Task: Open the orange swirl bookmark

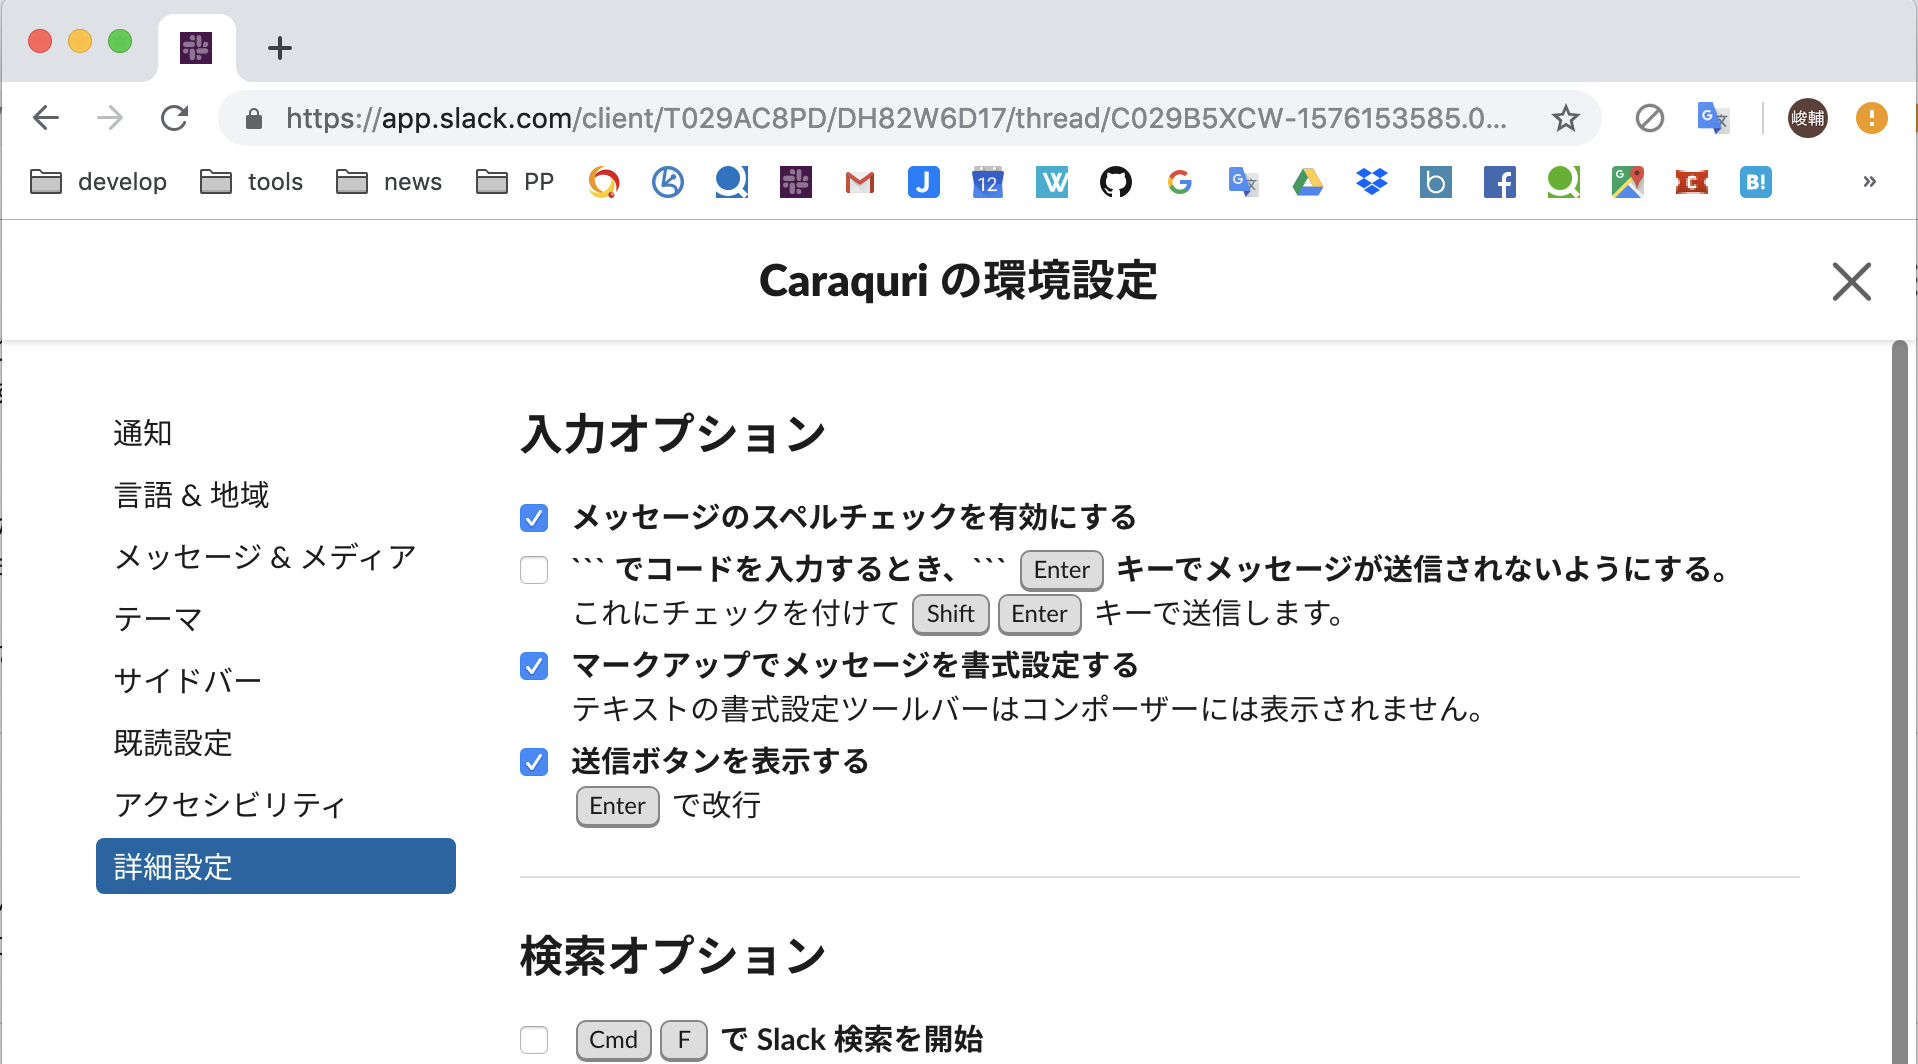Action: pos(604,182)
